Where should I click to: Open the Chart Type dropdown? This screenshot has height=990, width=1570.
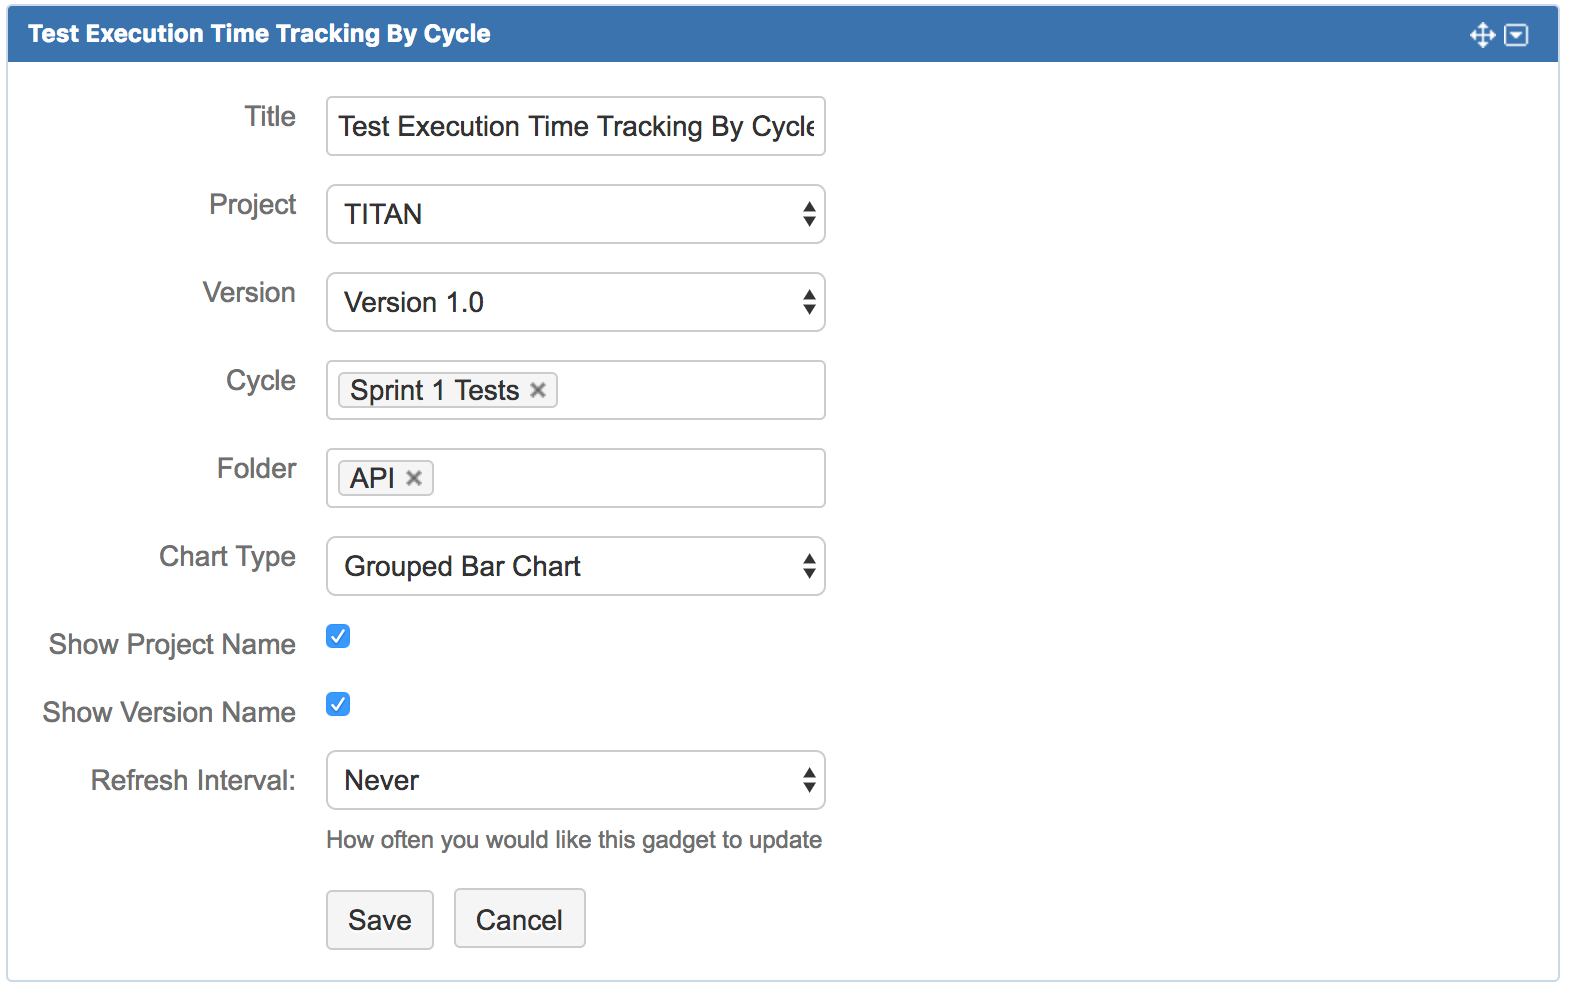click(576, 566)
